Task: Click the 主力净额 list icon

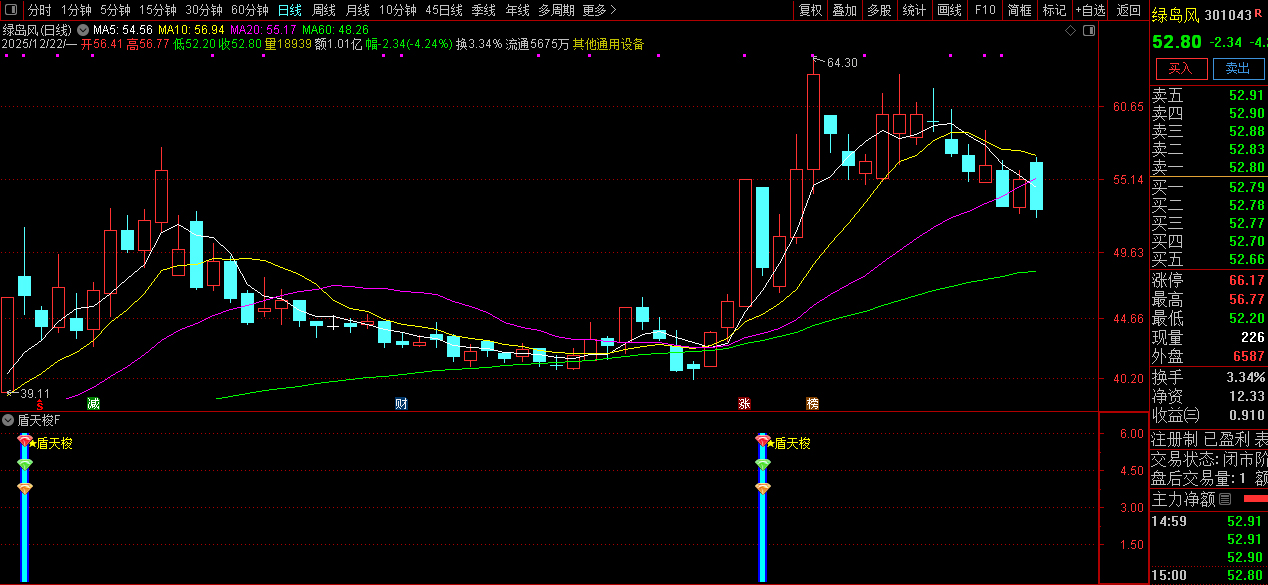Action: point(1226,498)
